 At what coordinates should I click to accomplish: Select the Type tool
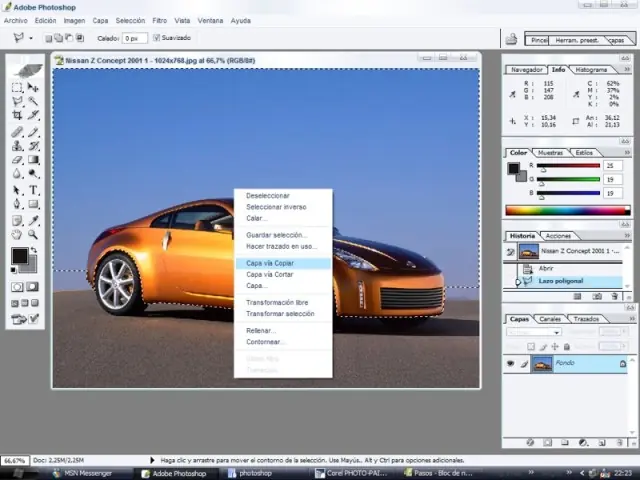(x=33, y=190)
